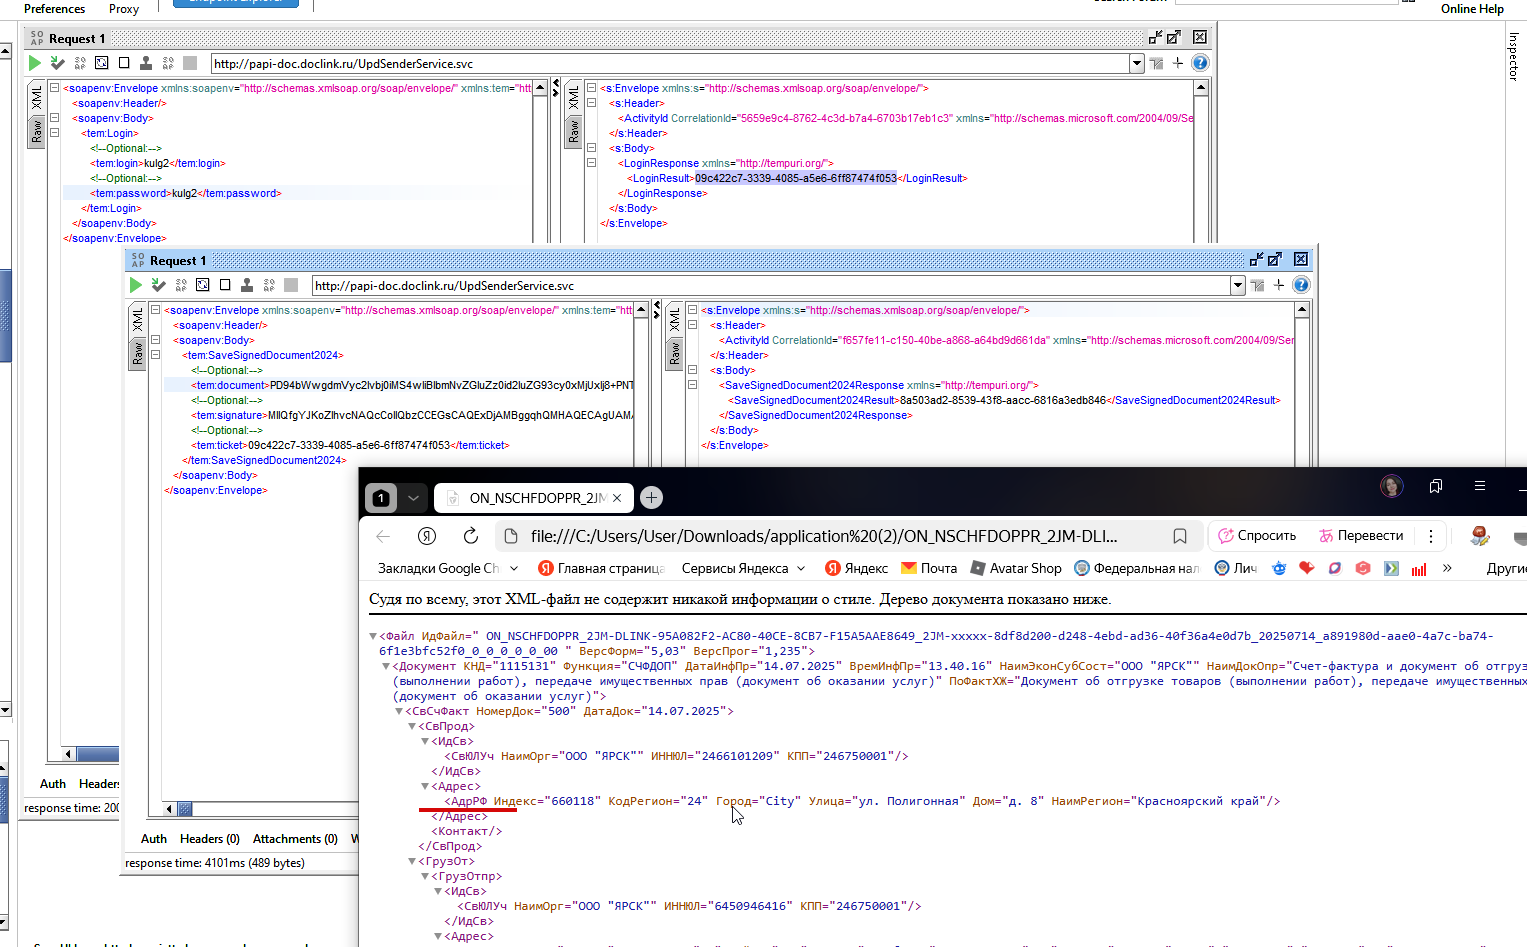
Task: Click plus icon beside the Login endpoint dropdown
Action: click(1178, 63)
